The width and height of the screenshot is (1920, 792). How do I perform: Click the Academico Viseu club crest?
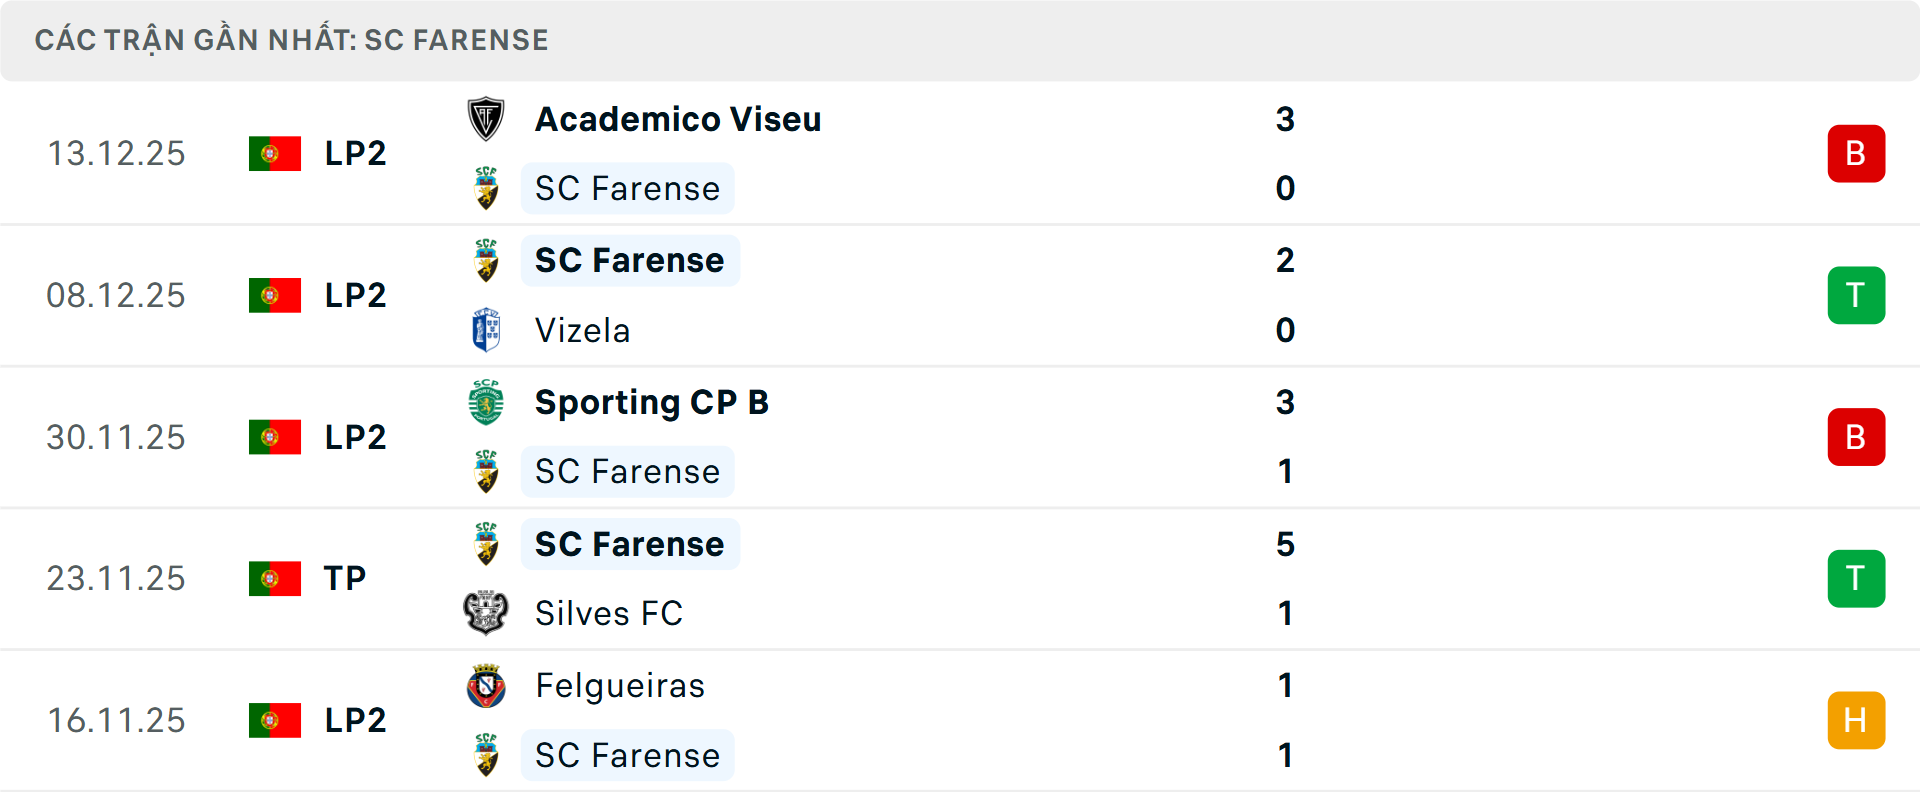(487, 117)
